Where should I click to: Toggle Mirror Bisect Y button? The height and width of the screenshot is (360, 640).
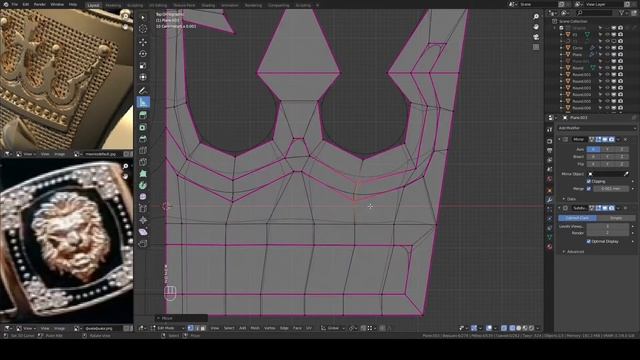point(607,156)
